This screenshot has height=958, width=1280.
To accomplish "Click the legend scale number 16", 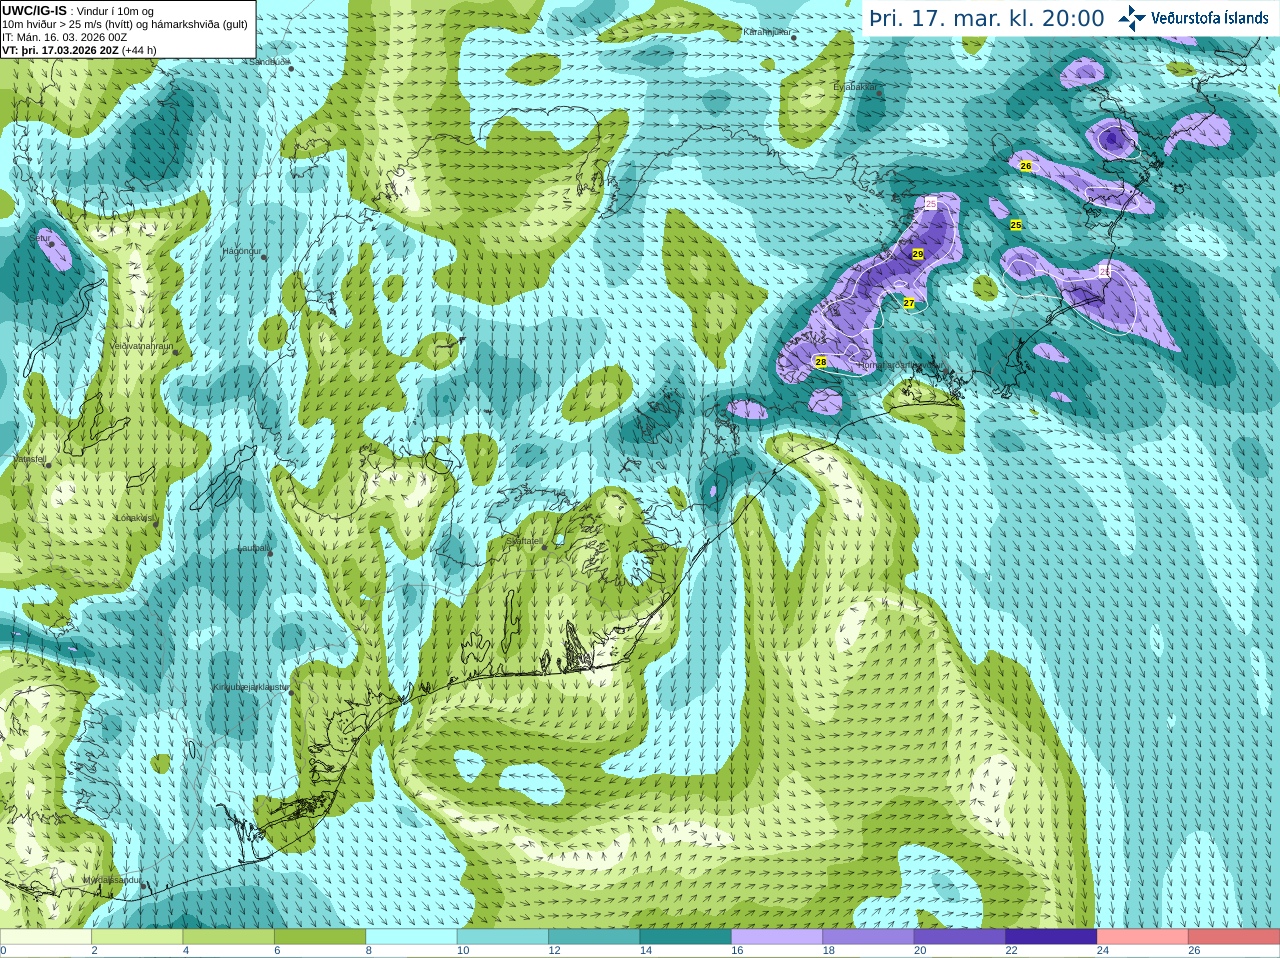I will [737, 951].
